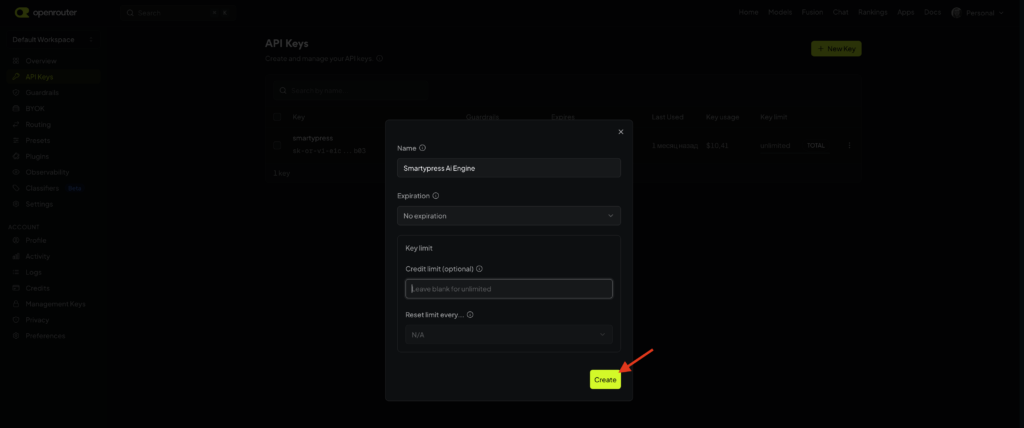Click the Preferences sidebar icon

point(16,336)
